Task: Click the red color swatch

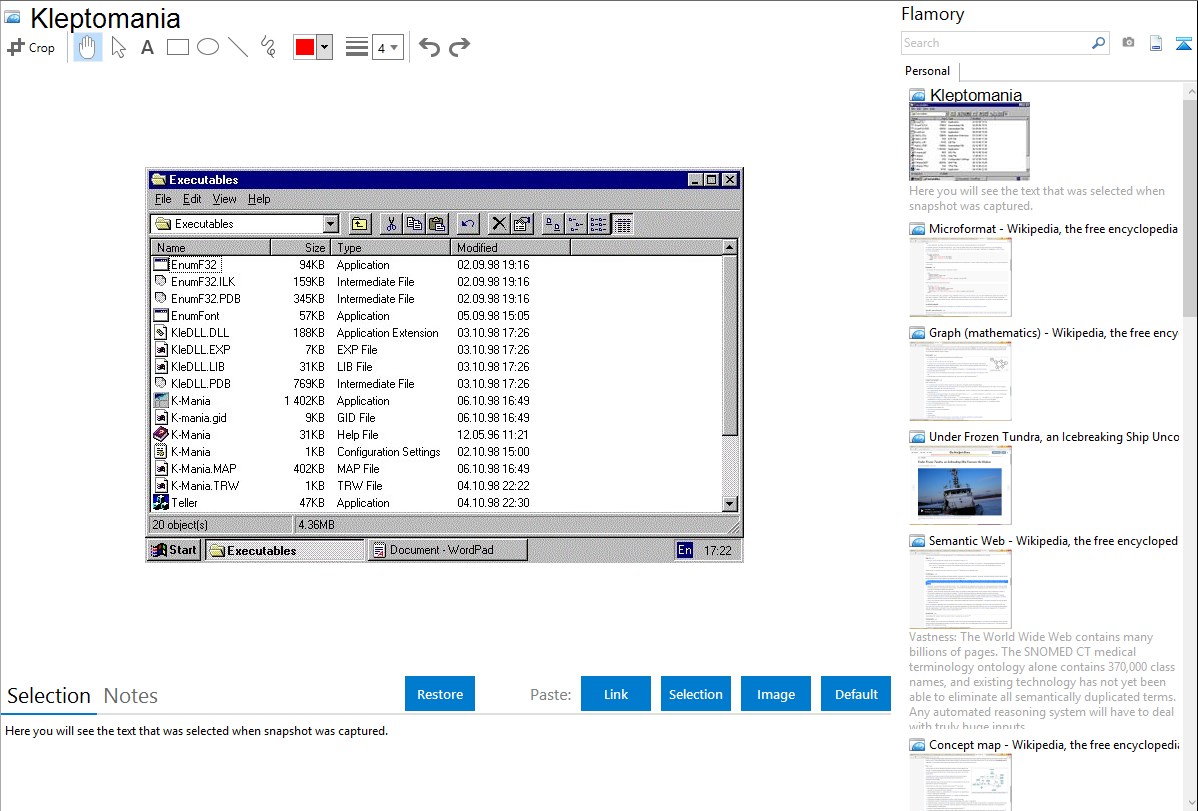Action: pyautogui.click(x=305, y=47)
